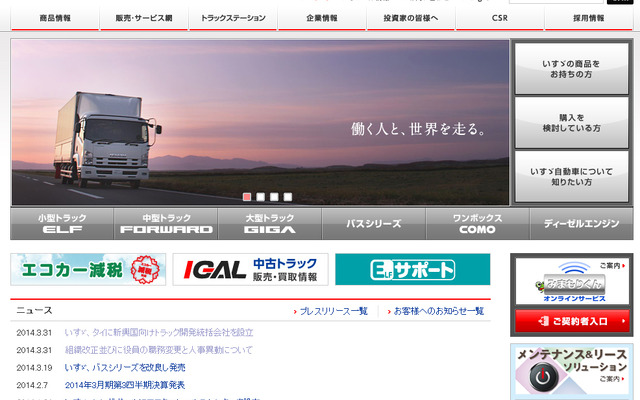The width and height of the screenshot is (640, 400).
Task: Click the ご案内 link on maintenance banner
Action: [x=612, y=379]
